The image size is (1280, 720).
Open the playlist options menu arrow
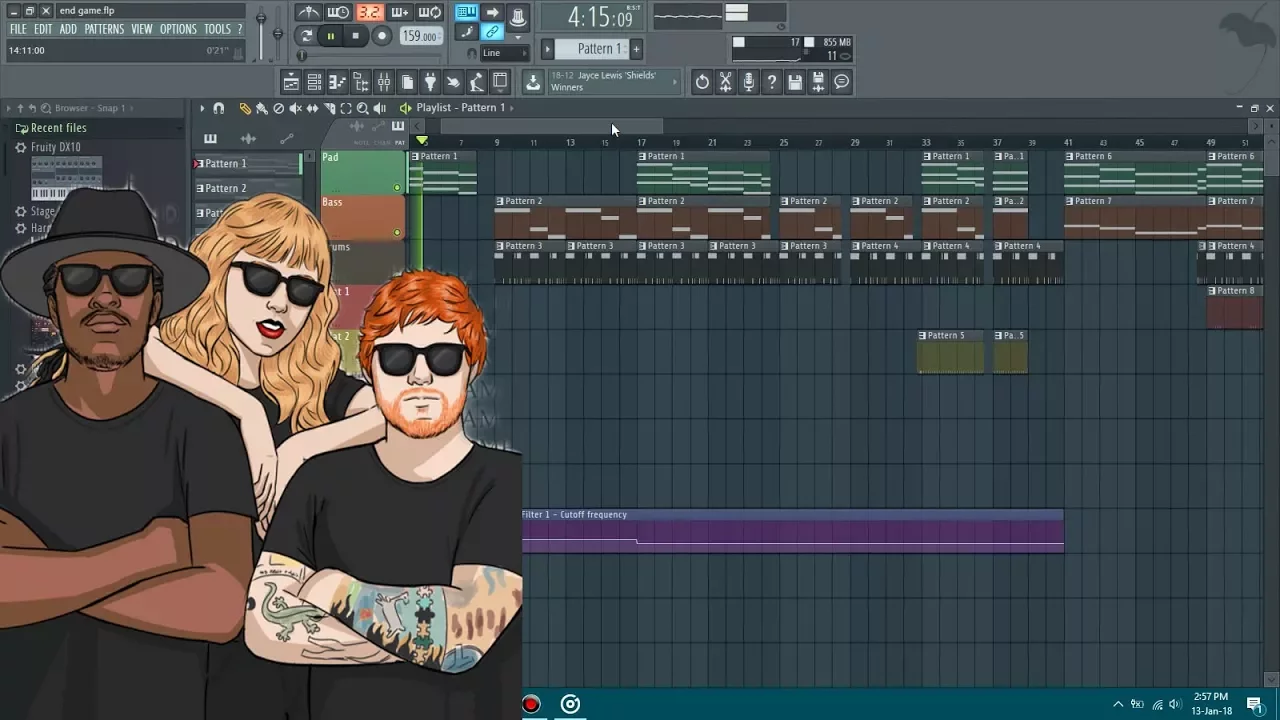[202, 108]
